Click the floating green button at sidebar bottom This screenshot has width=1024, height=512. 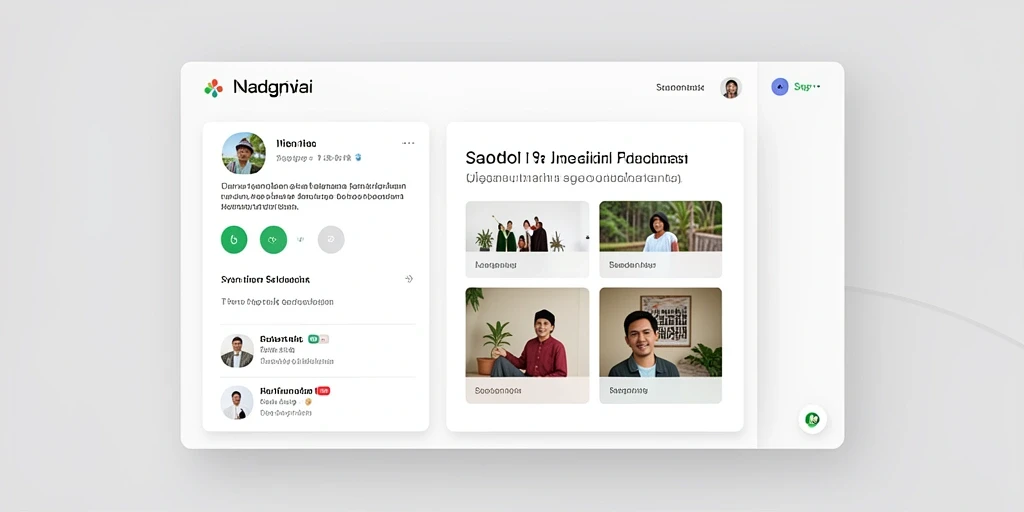812,419
